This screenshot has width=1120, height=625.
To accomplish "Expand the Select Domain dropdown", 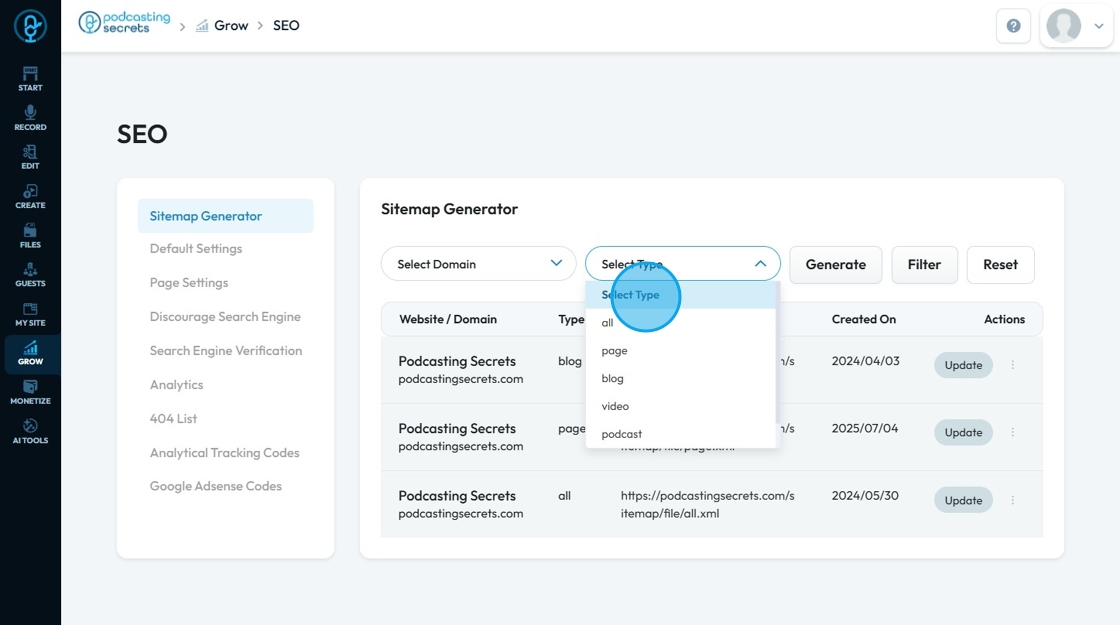I will coord(478,264).
